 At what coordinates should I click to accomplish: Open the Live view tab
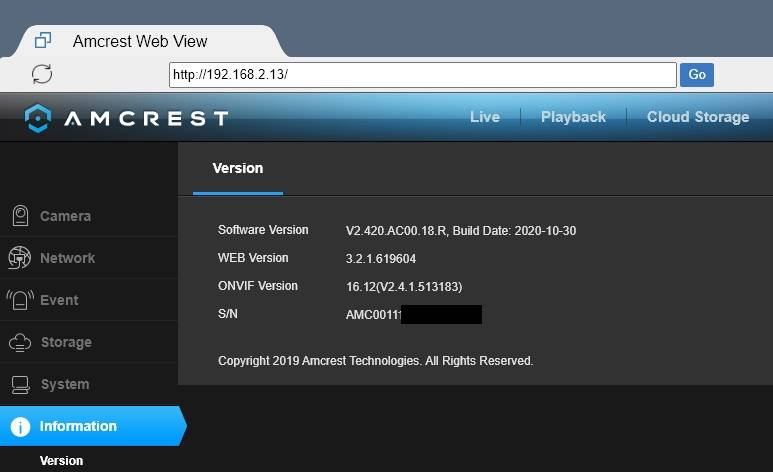click(x=485, y=117)
